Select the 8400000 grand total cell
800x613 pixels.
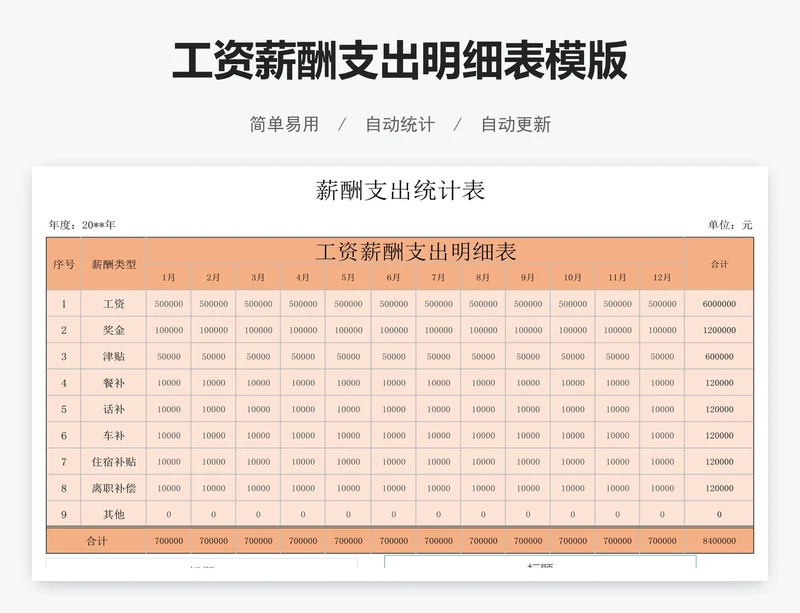pos(719,541)
